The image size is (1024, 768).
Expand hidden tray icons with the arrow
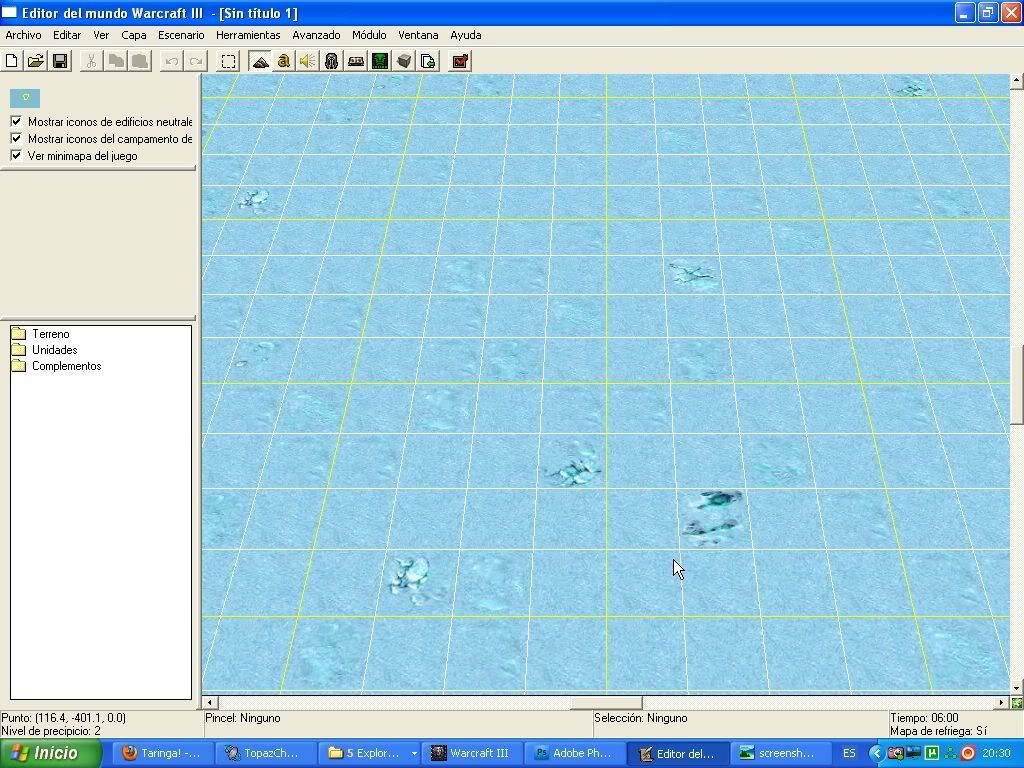(x=876, y=754)
